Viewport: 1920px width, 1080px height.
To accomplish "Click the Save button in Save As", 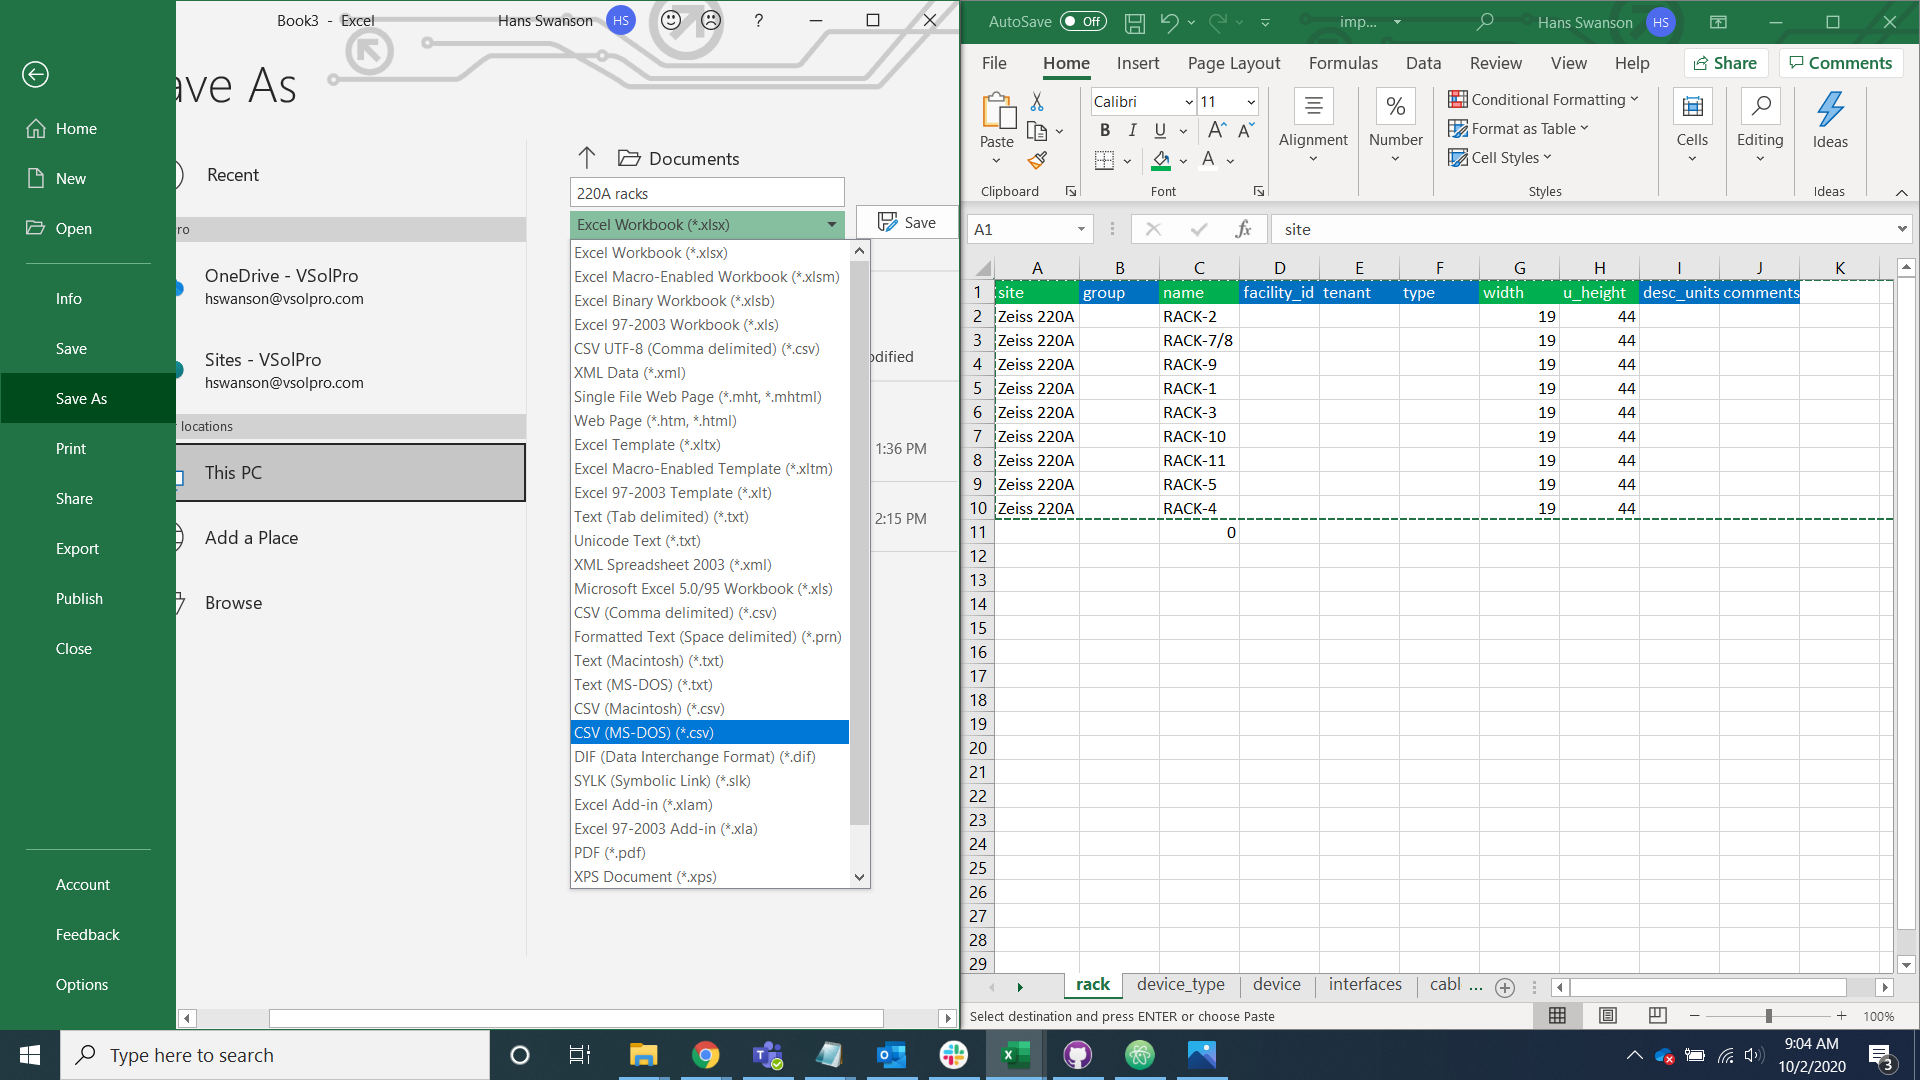I will [x=907, y=223].
